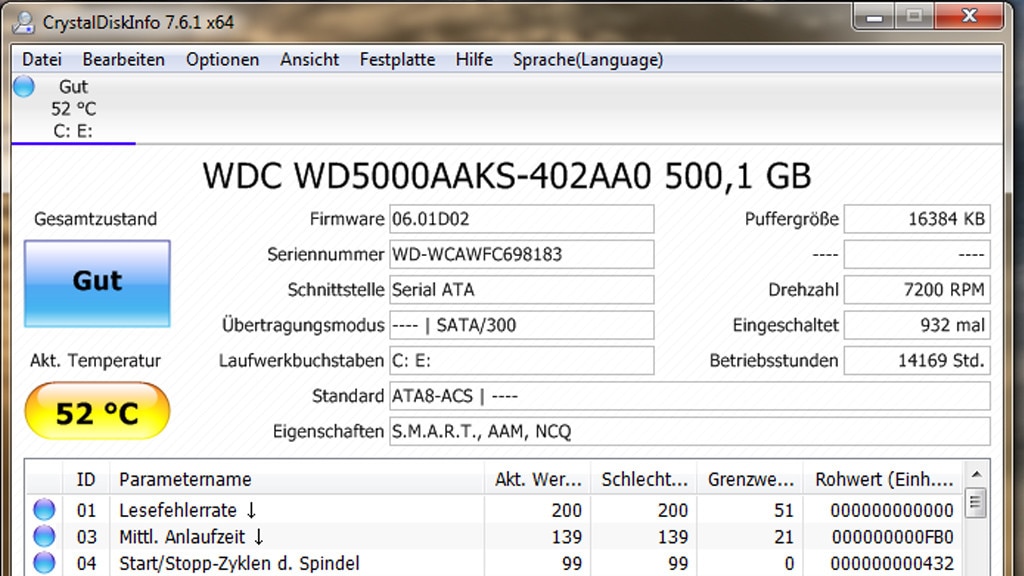Click the Standard field ATA8-ACS
Viewport: 1024px width, 576px height.
click(x=690, y=396)
